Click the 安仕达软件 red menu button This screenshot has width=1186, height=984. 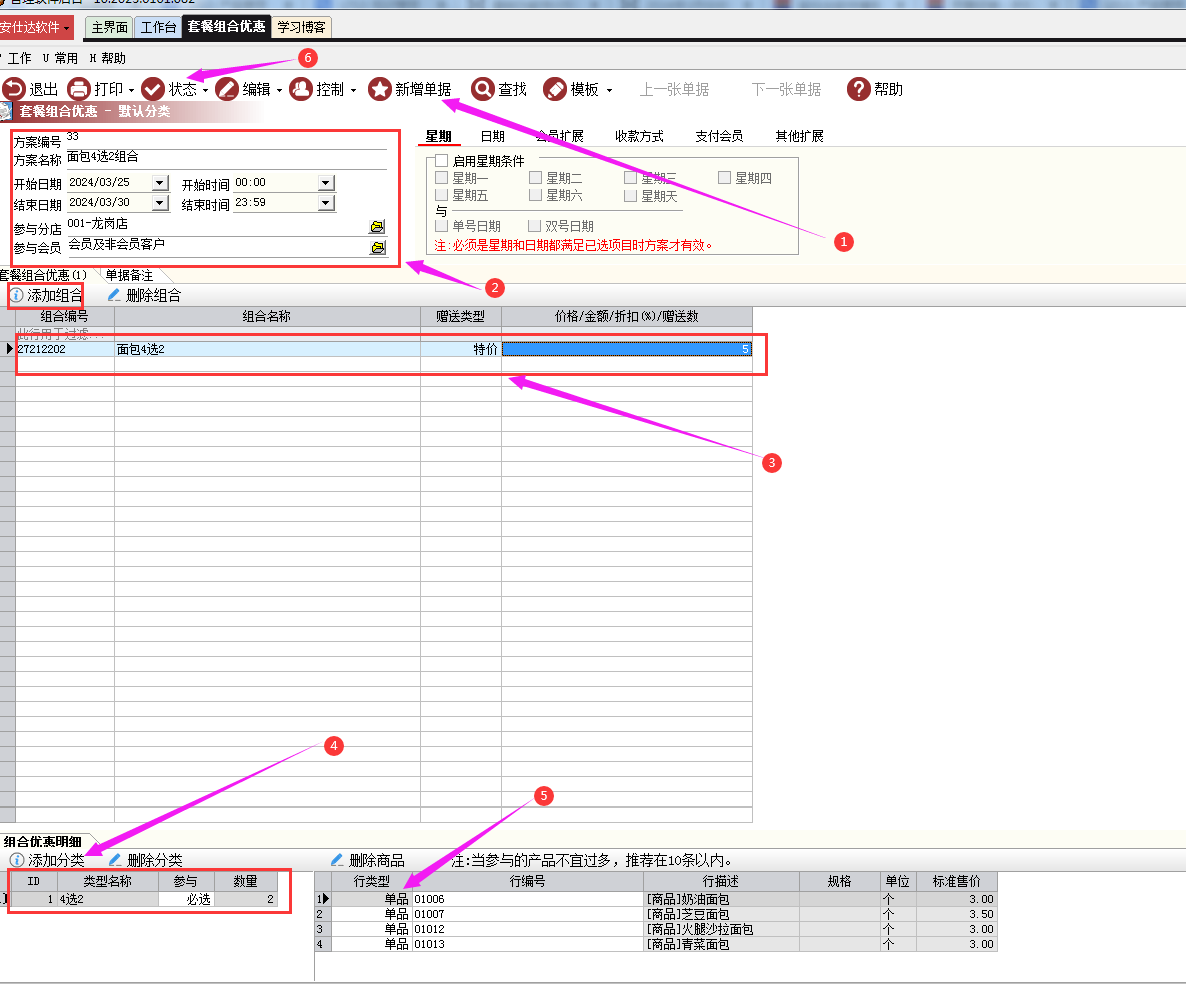36,28
